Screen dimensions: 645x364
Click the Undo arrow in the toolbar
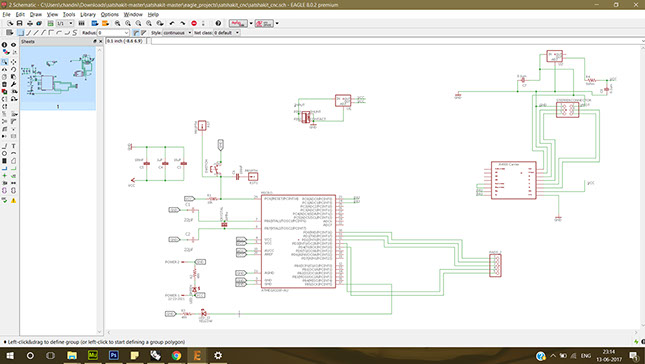(172, 23)
